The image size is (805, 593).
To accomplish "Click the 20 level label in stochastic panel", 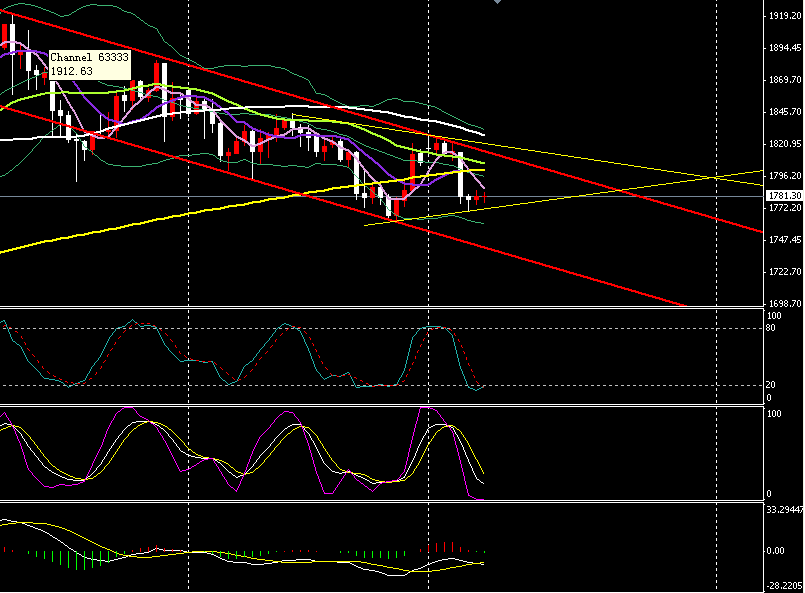I will (771, 385).
